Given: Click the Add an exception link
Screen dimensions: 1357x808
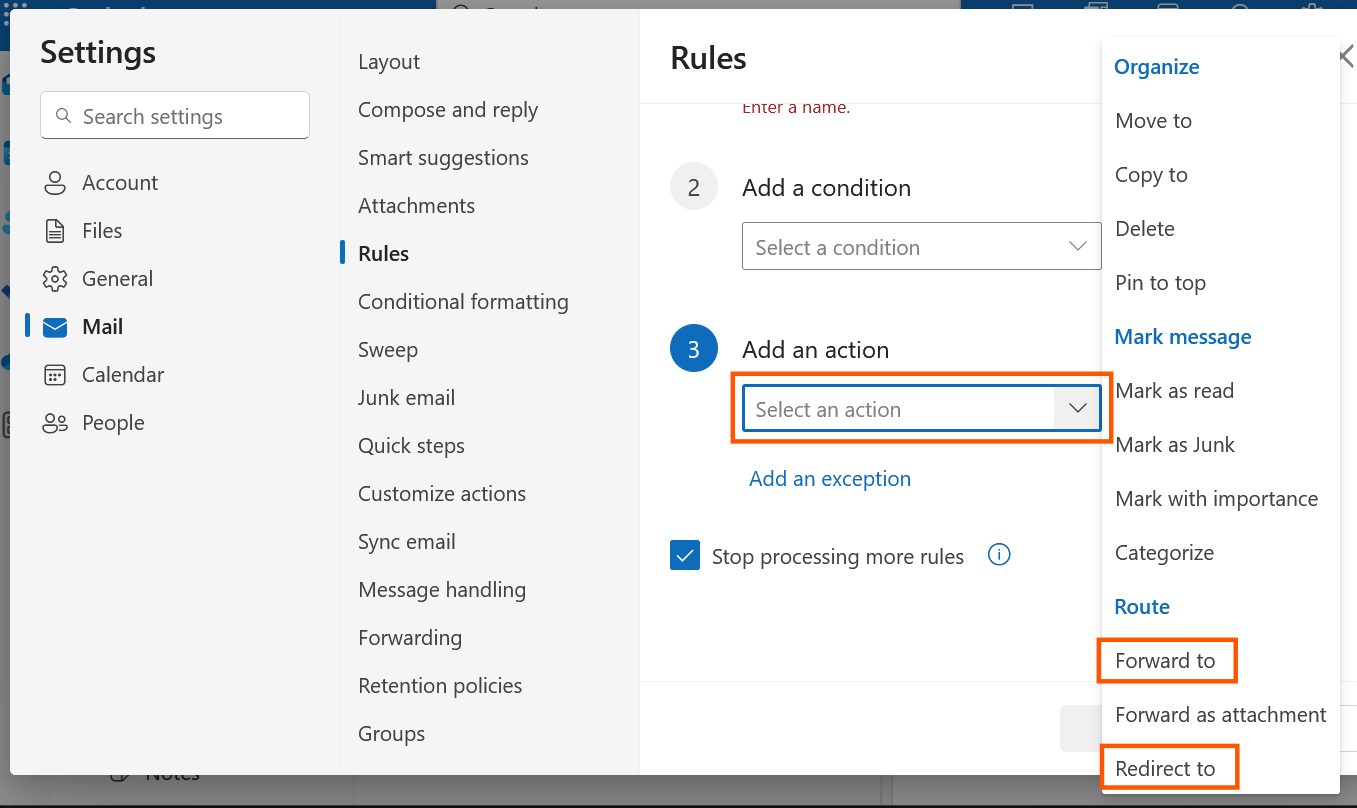Looking at the screenshot, I should (x=830, y=479).
